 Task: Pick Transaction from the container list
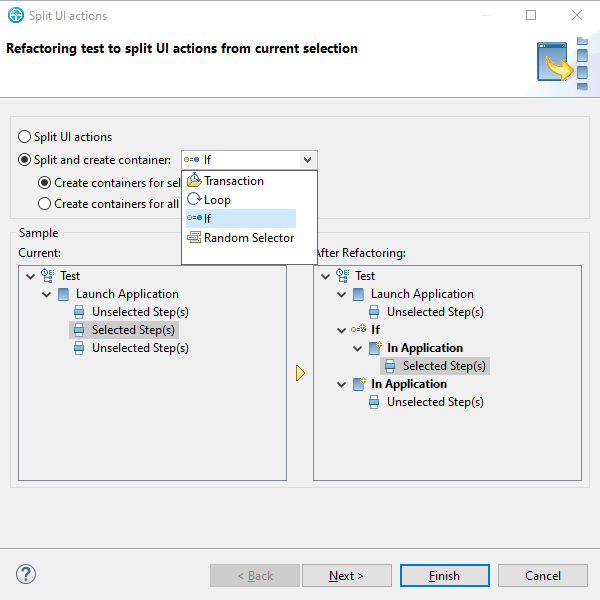[x=240, y=181]
